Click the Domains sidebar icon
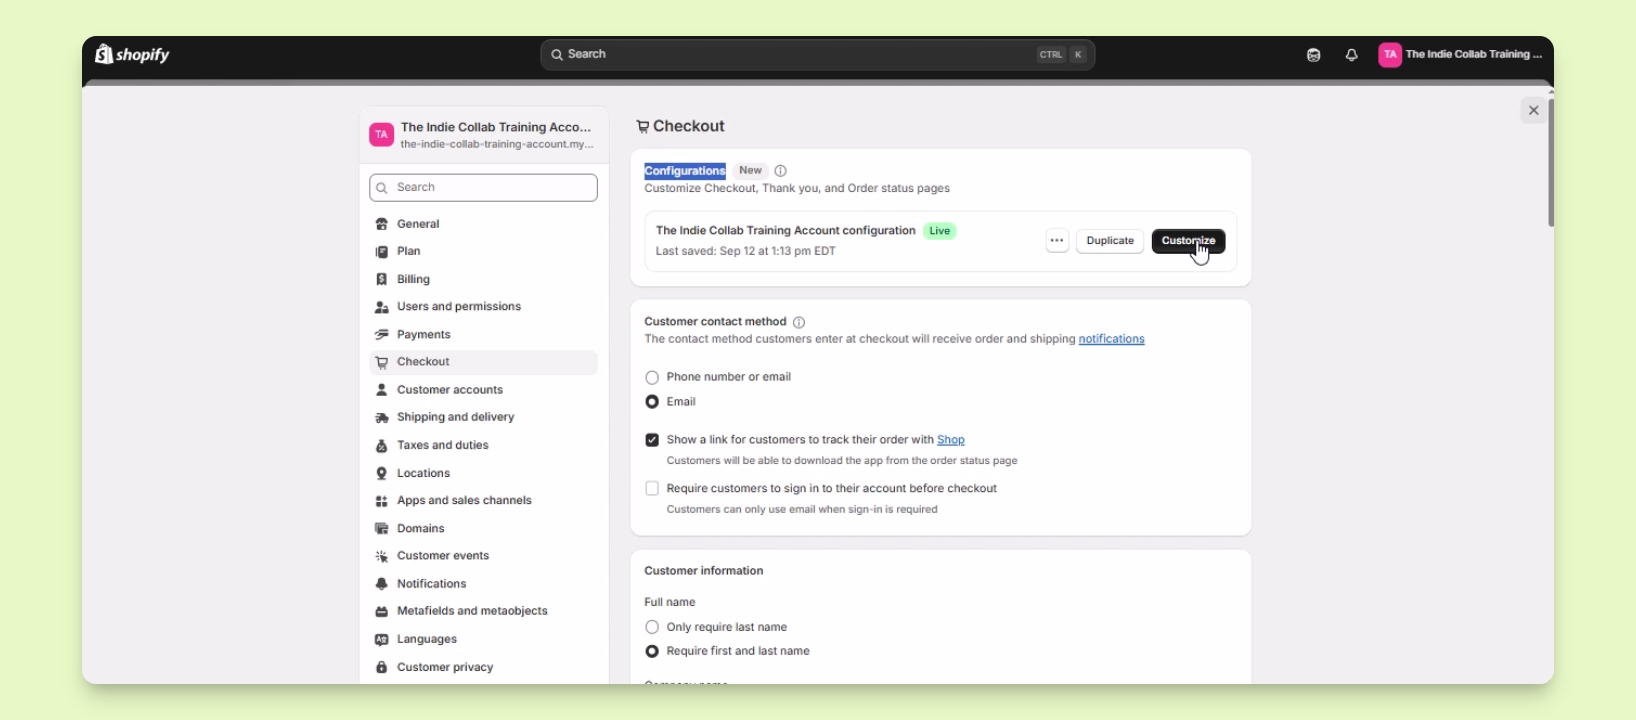The image size is (1636, 720). [381, 529]
